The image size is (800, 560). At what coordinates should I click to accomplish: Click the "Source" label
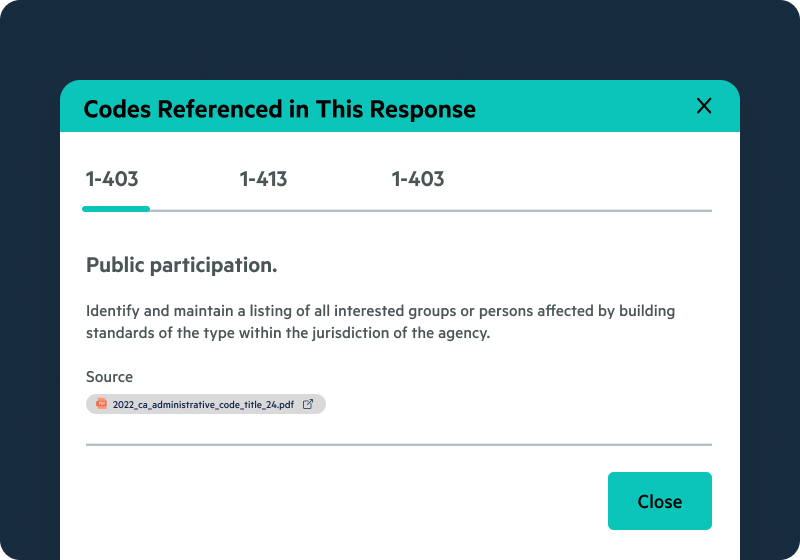(109, 377)
